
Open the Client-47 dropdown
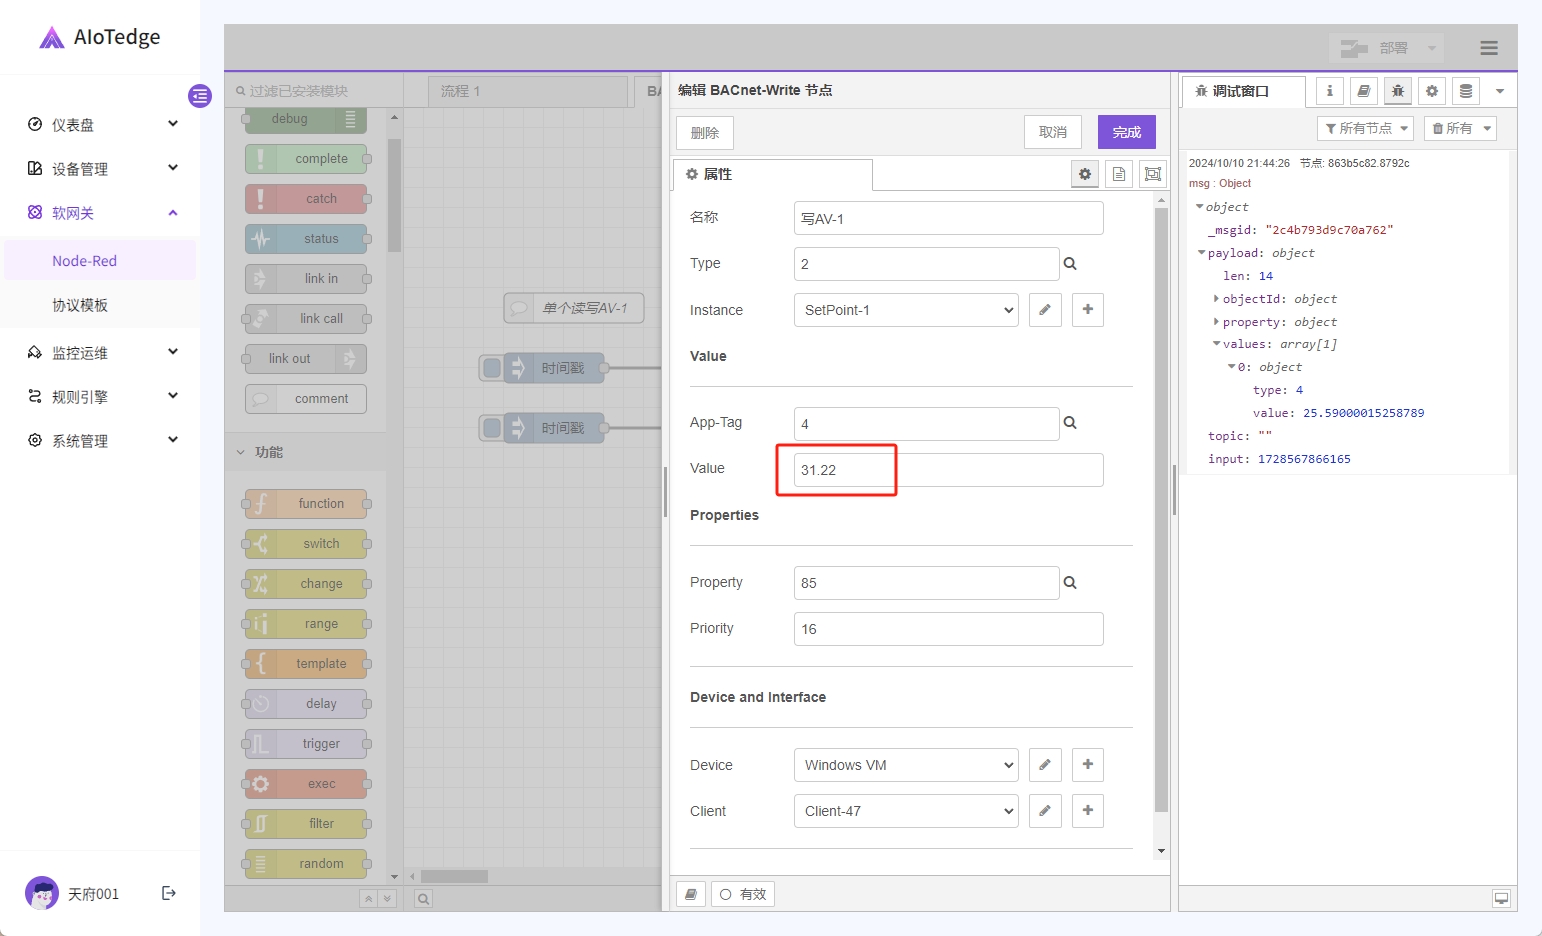pyautogui.click(x=906, y=811)
